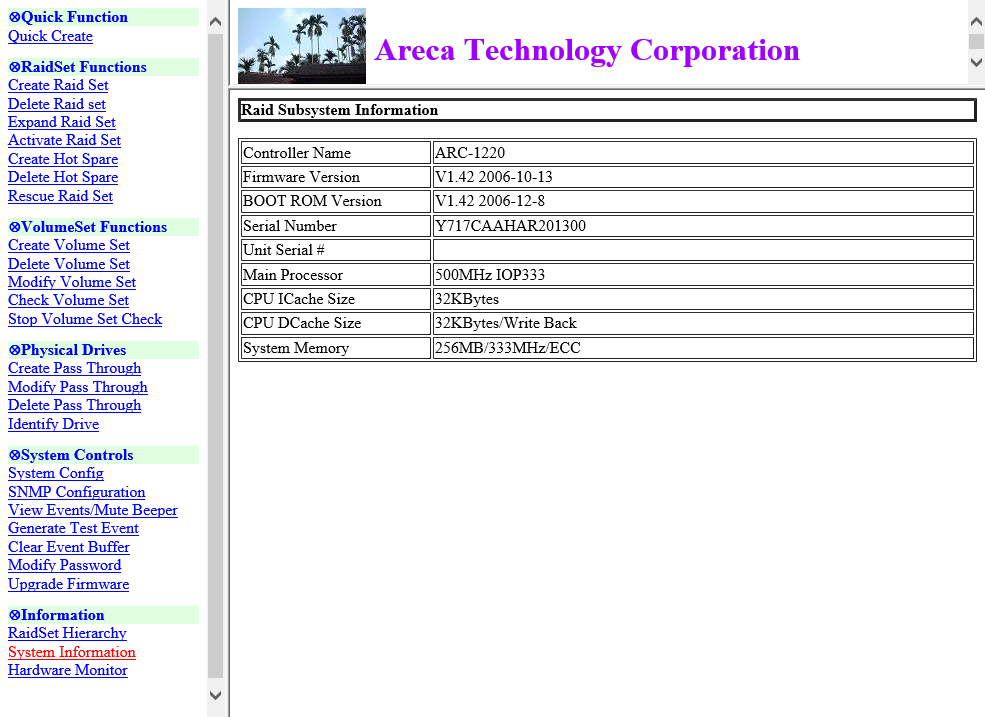
Task: Click the Raid Subsystem Information heading
Action: (x=339, y=110)
